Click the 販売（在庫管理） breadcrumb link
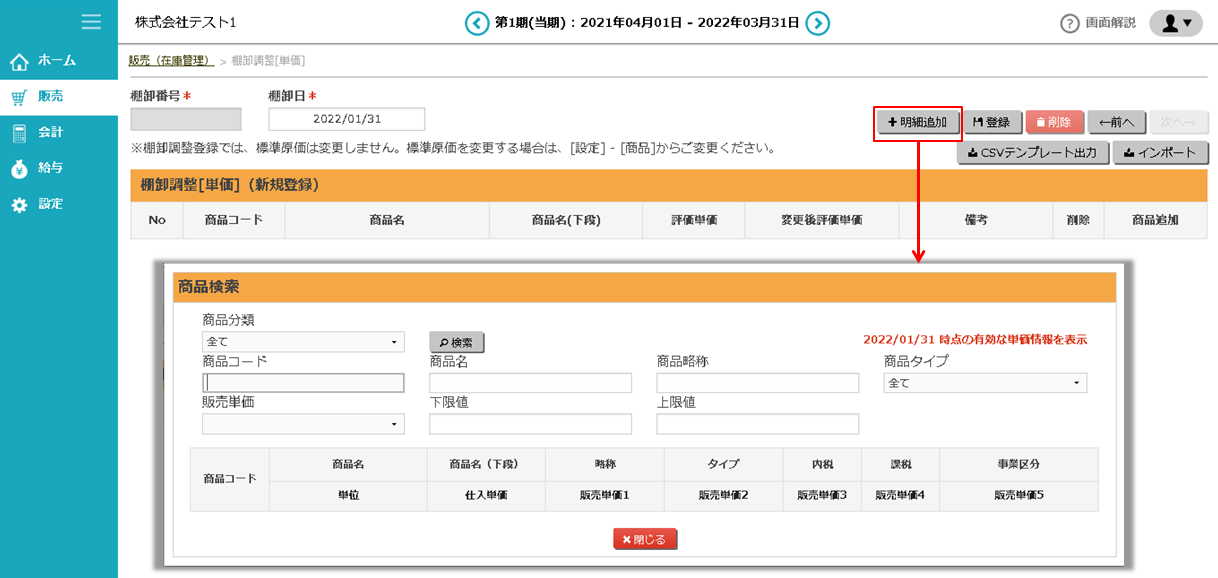This screenshot has height=578, width=1218. coord(170,61)
